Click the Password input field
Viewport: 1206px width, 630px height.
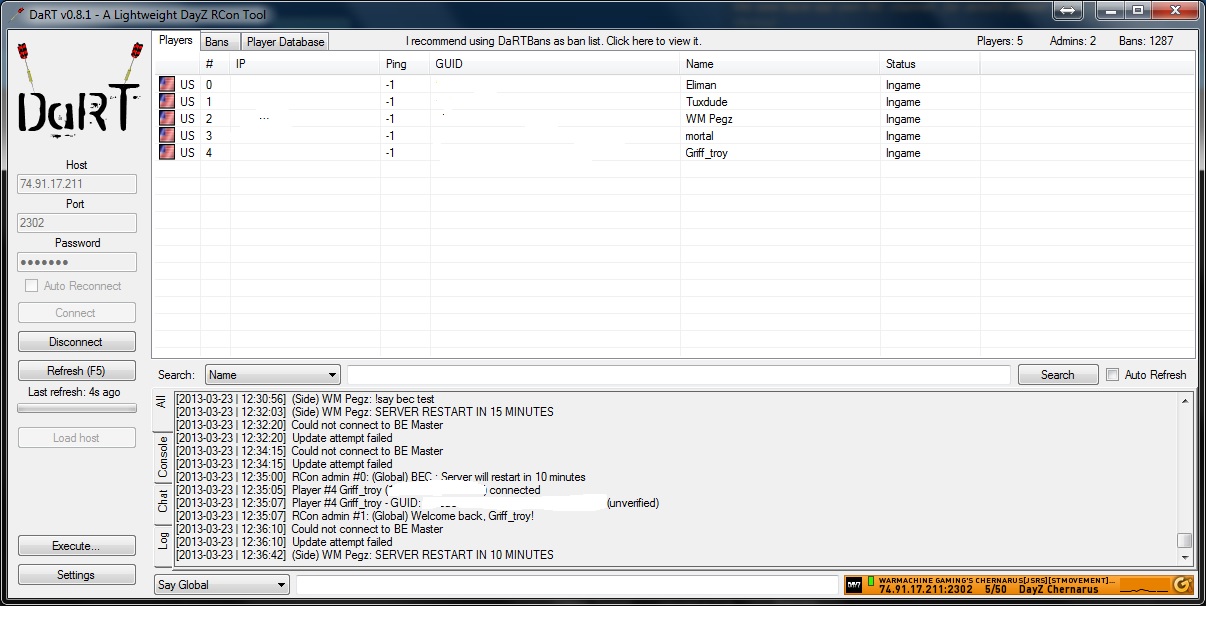[77, 262]
